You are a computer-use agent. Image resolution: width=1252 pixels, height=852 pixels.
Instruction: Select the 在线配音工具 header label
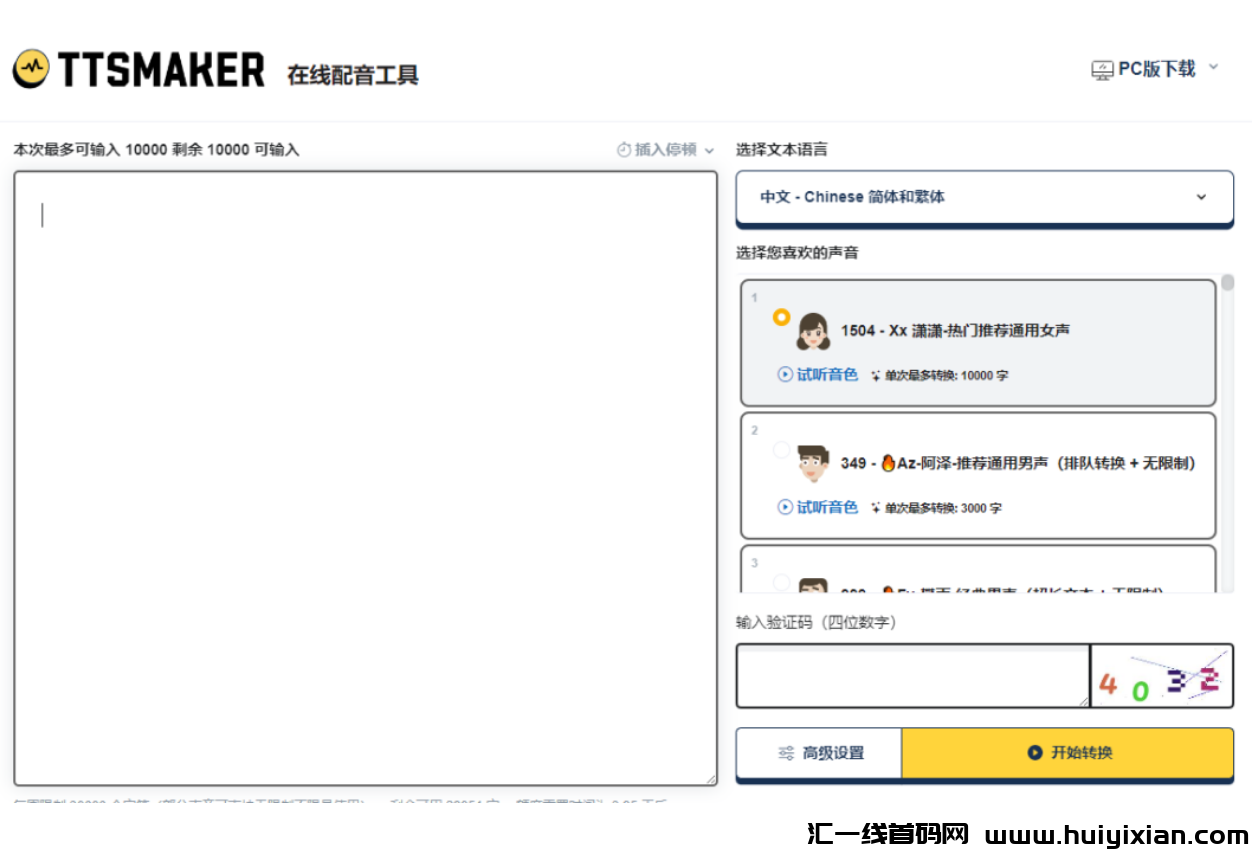coord(352,74)
